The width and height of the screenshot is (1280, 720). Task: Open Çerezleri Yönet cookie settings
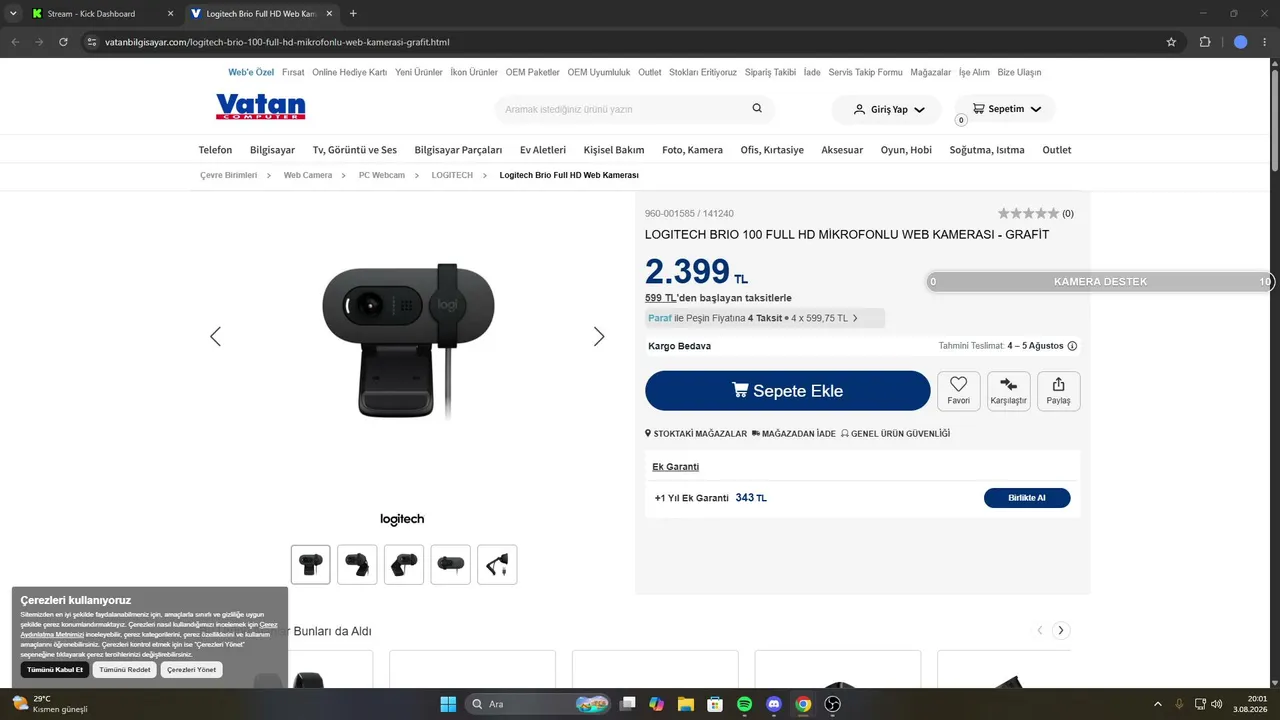191,670
